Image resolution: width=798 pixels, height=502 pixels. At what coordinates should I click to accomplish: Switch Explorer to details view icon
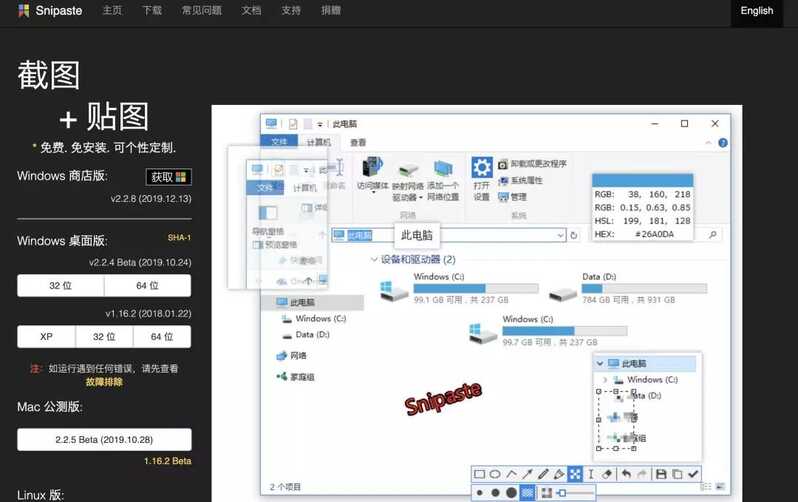pyautogui.click(x=705, y=487)
